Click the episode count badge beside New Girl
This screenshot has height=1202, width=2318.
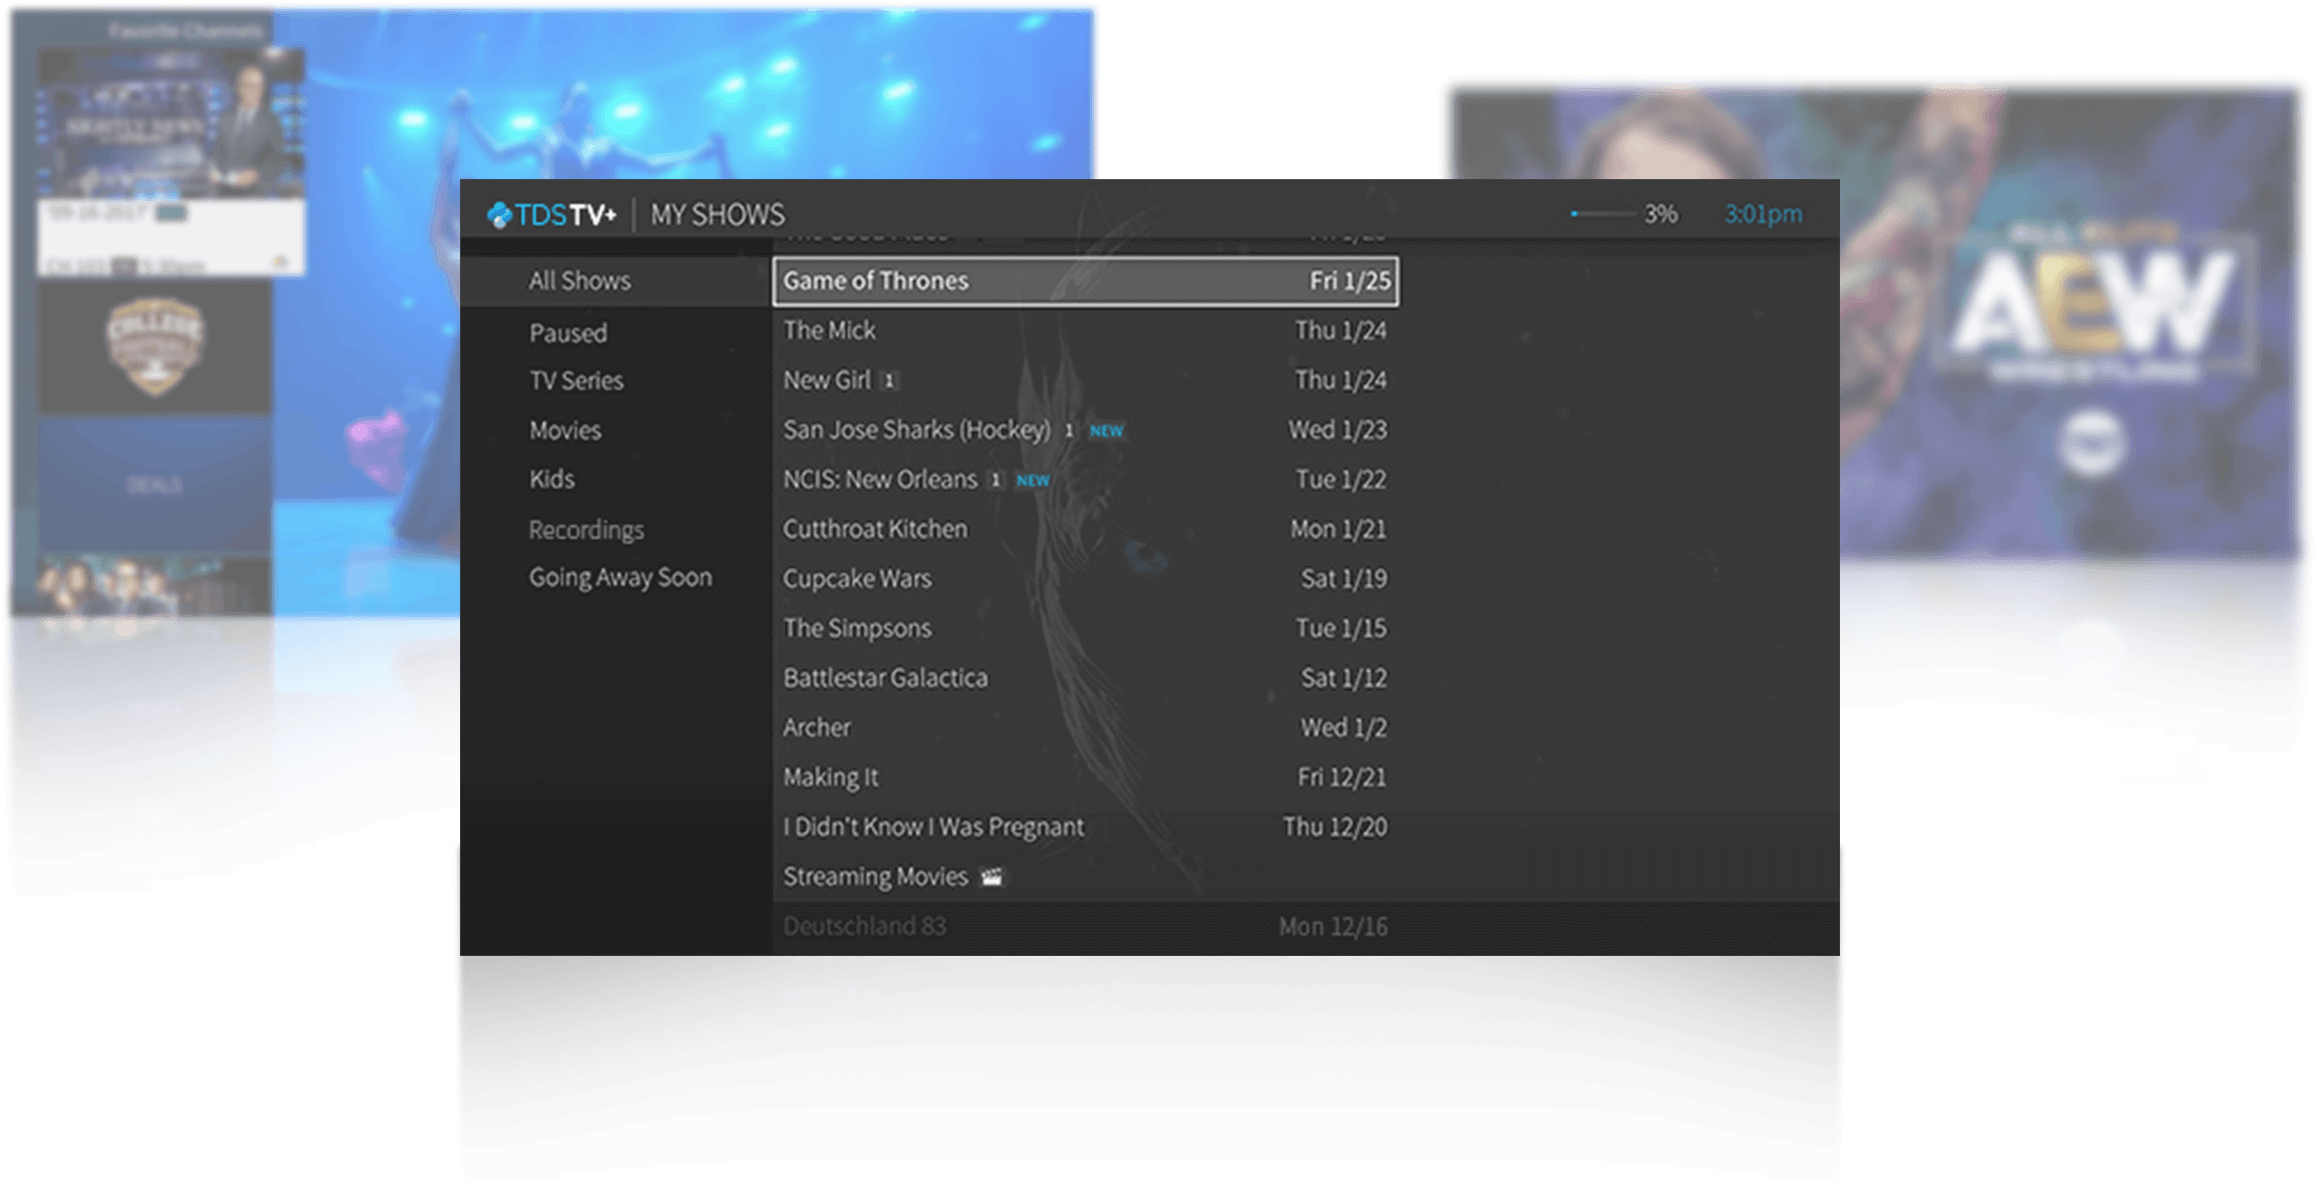pos(889,381)
